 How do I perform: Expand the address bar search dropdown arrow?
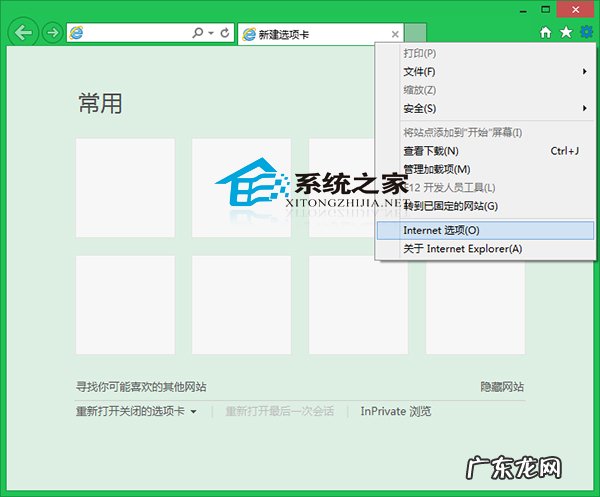coord(211,33)
